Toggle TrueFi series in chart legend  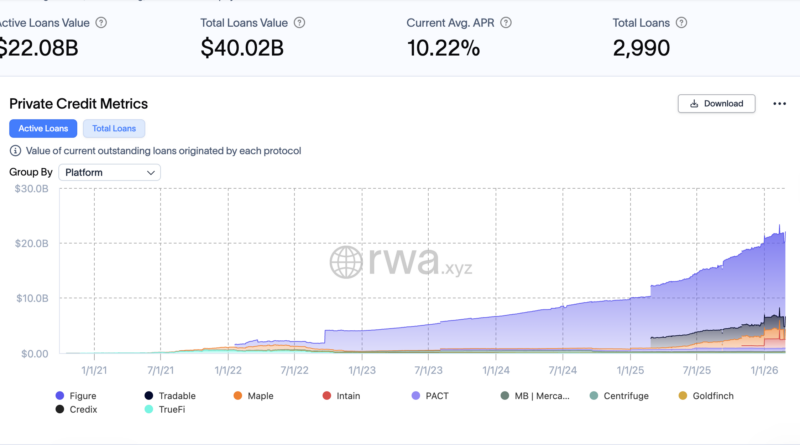click(171, 409)
